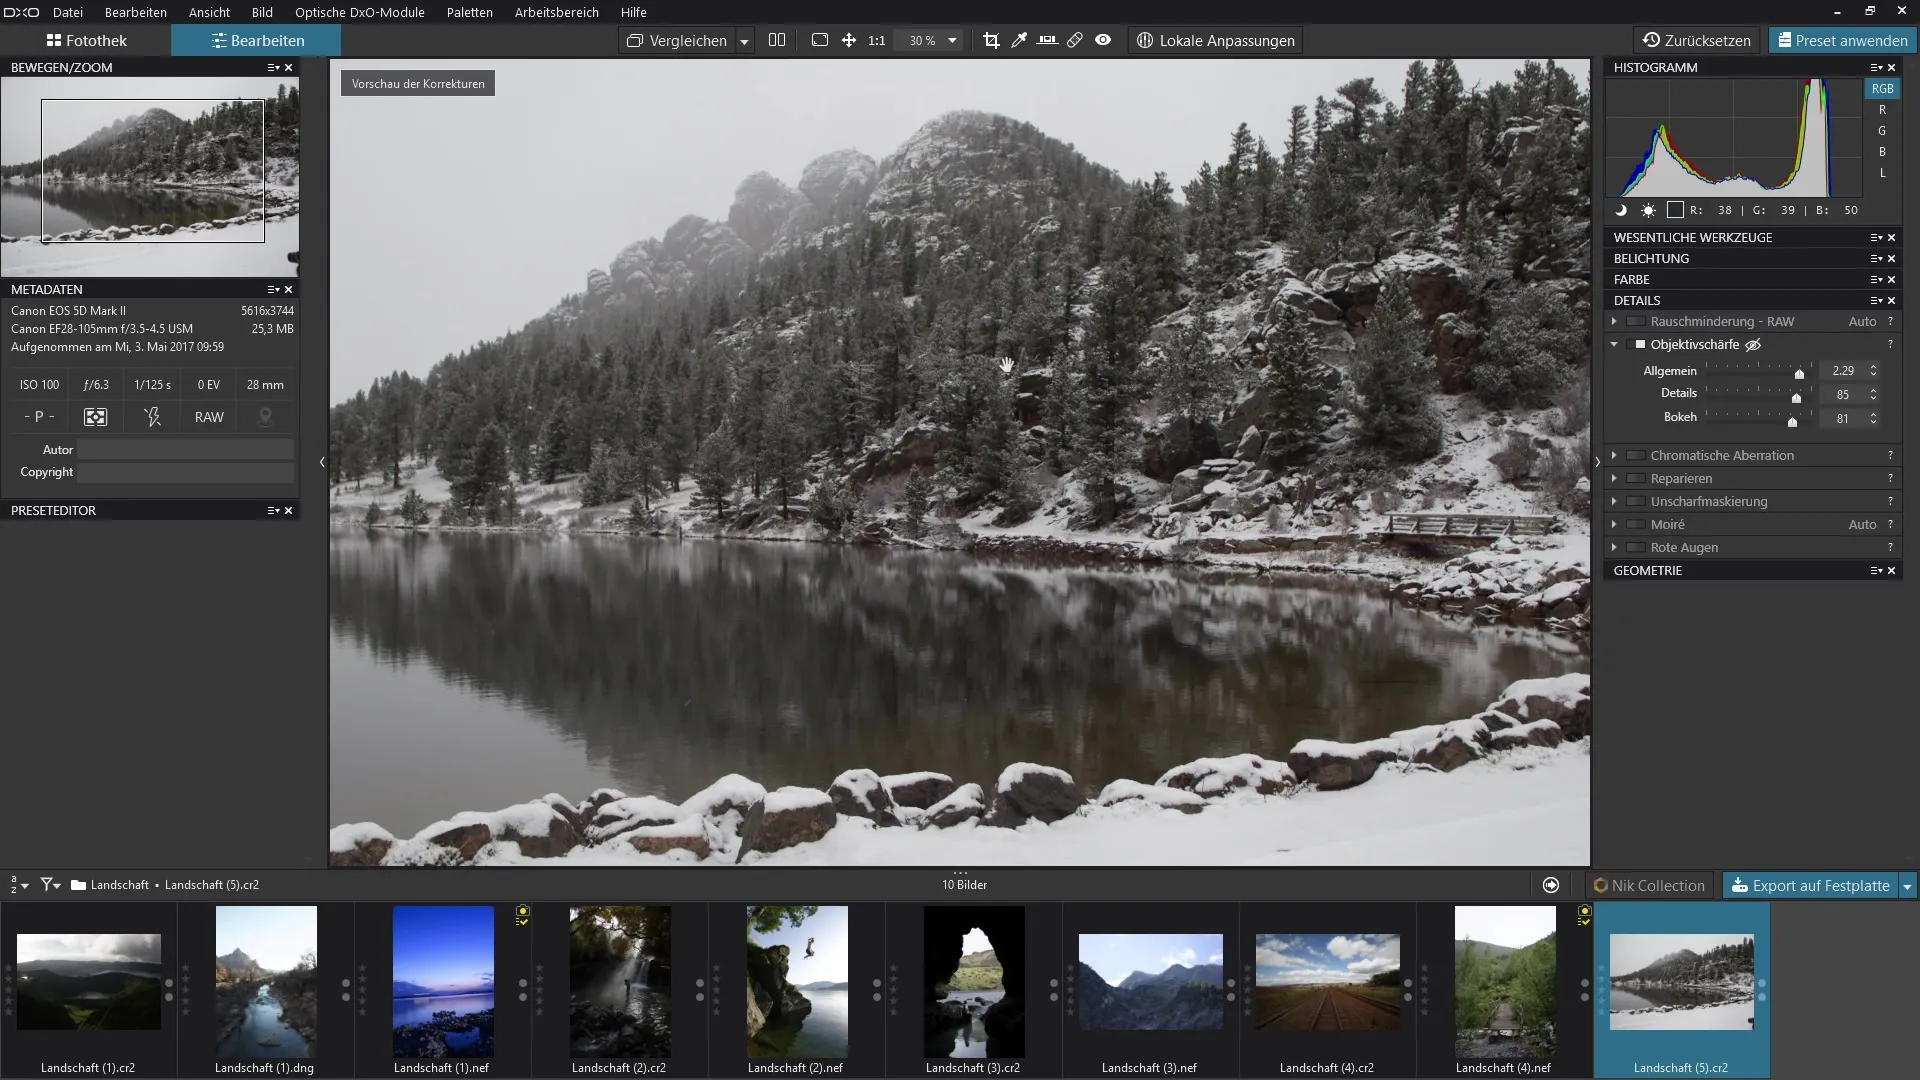Open the Metadaten palette menu icon

[x=272, y=290]
